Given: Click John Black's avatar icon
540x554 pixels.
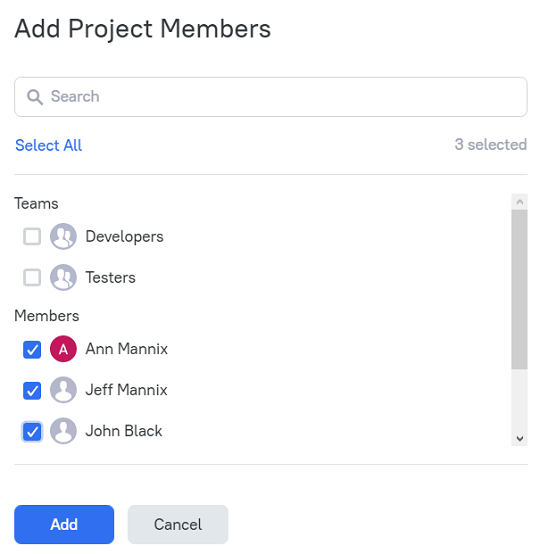Looking at the screenshot, I should 63,431.
